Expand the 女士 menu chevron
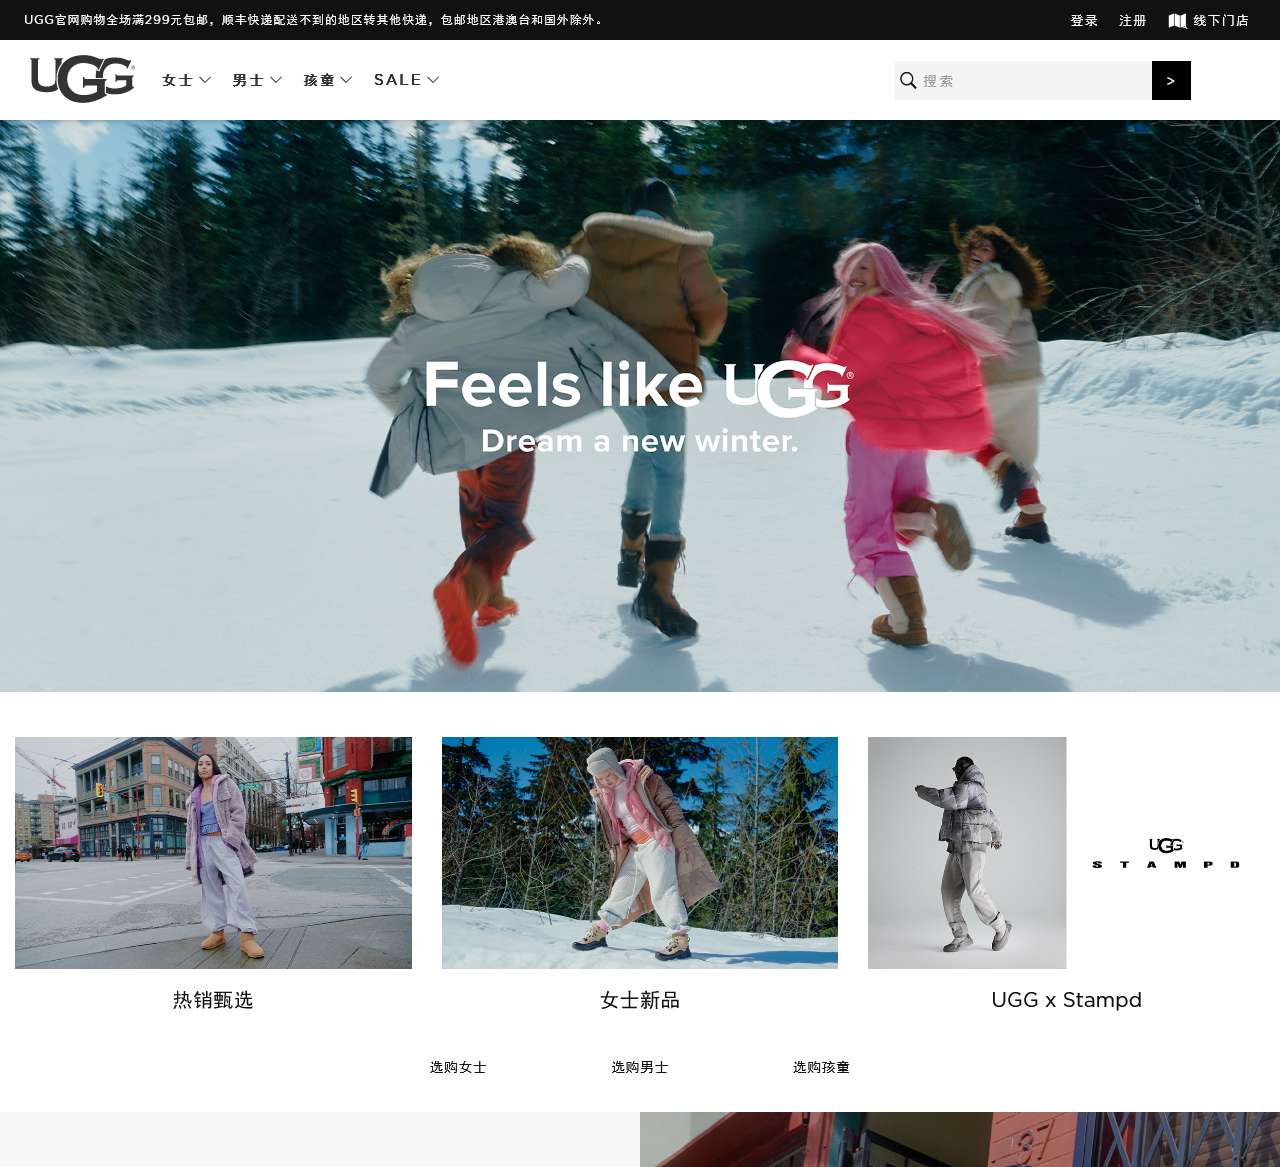 [205, 80]
